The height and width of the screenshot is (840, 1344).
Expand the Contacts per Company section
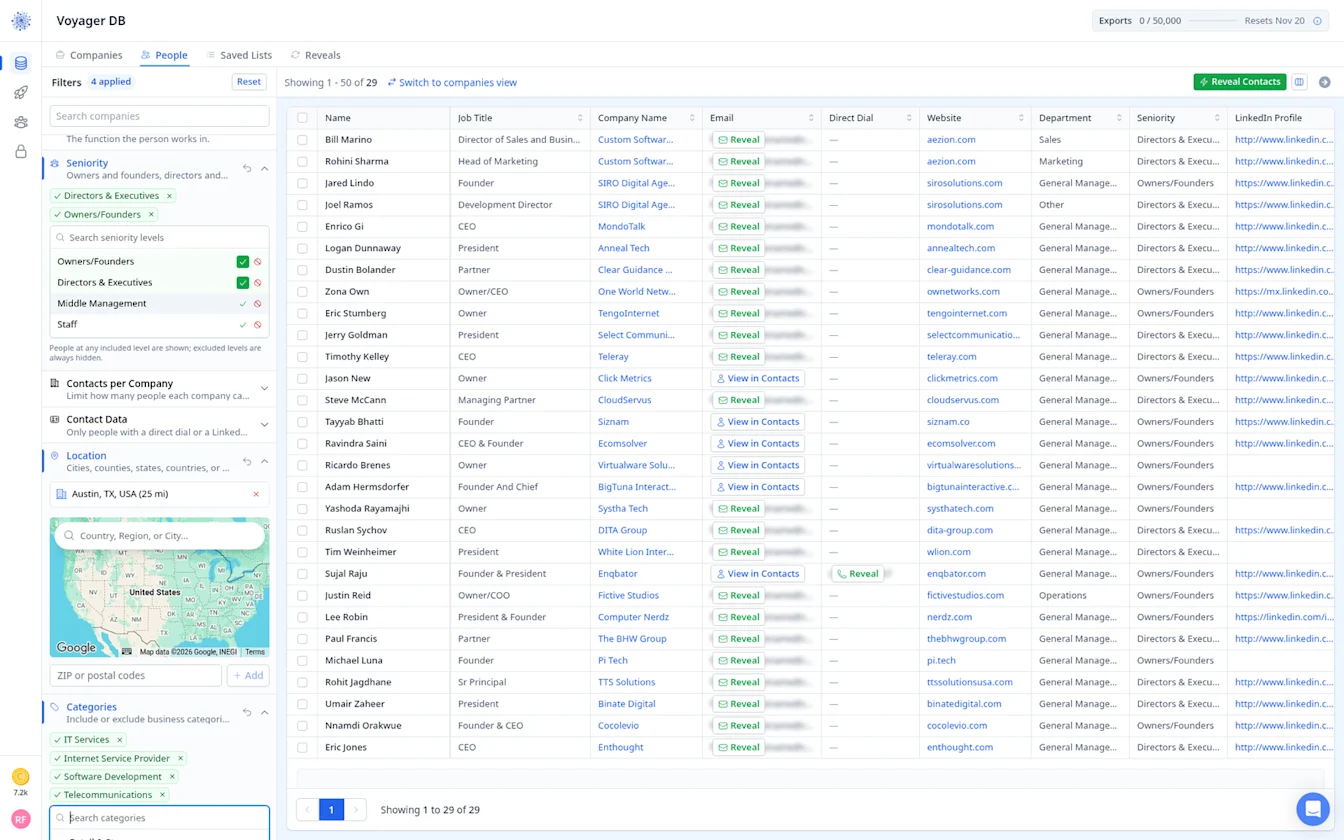coord(265,389)
